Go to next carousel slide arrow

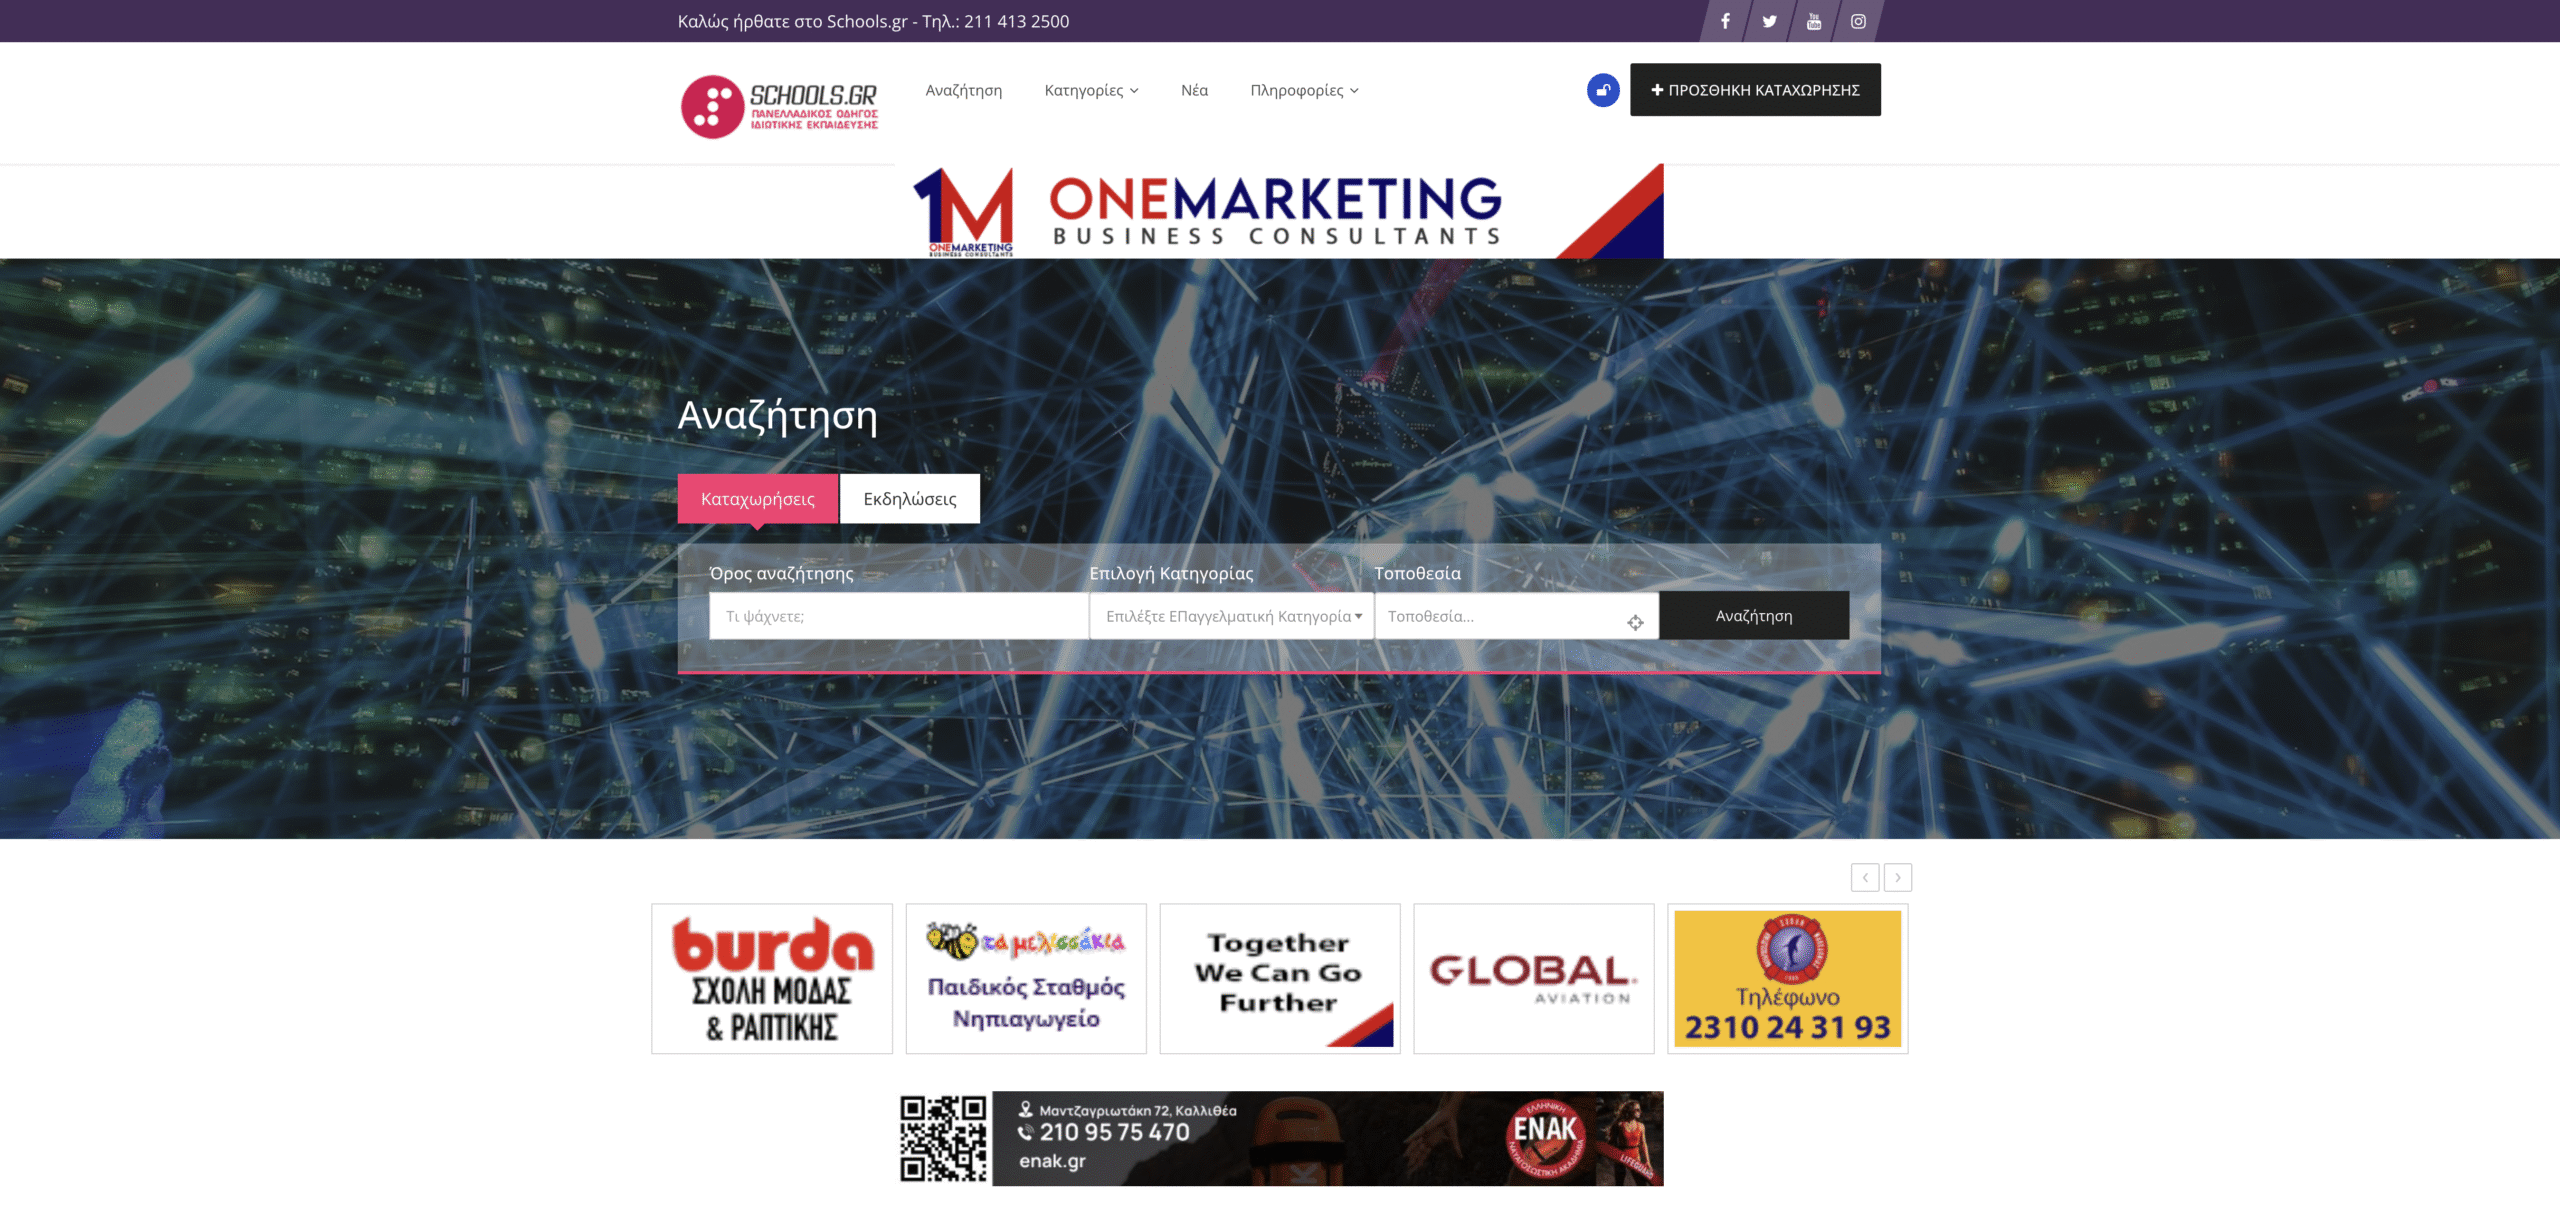pyautogui.click(x=1898, y=877)
